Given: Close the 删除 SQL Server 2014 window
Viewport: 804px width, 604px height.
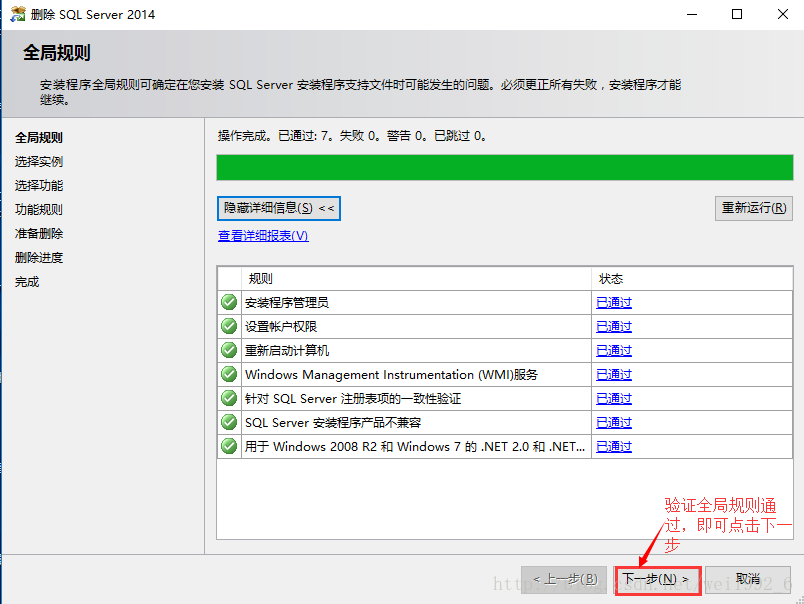Looking at the screenshot, I should coord(782,14).
